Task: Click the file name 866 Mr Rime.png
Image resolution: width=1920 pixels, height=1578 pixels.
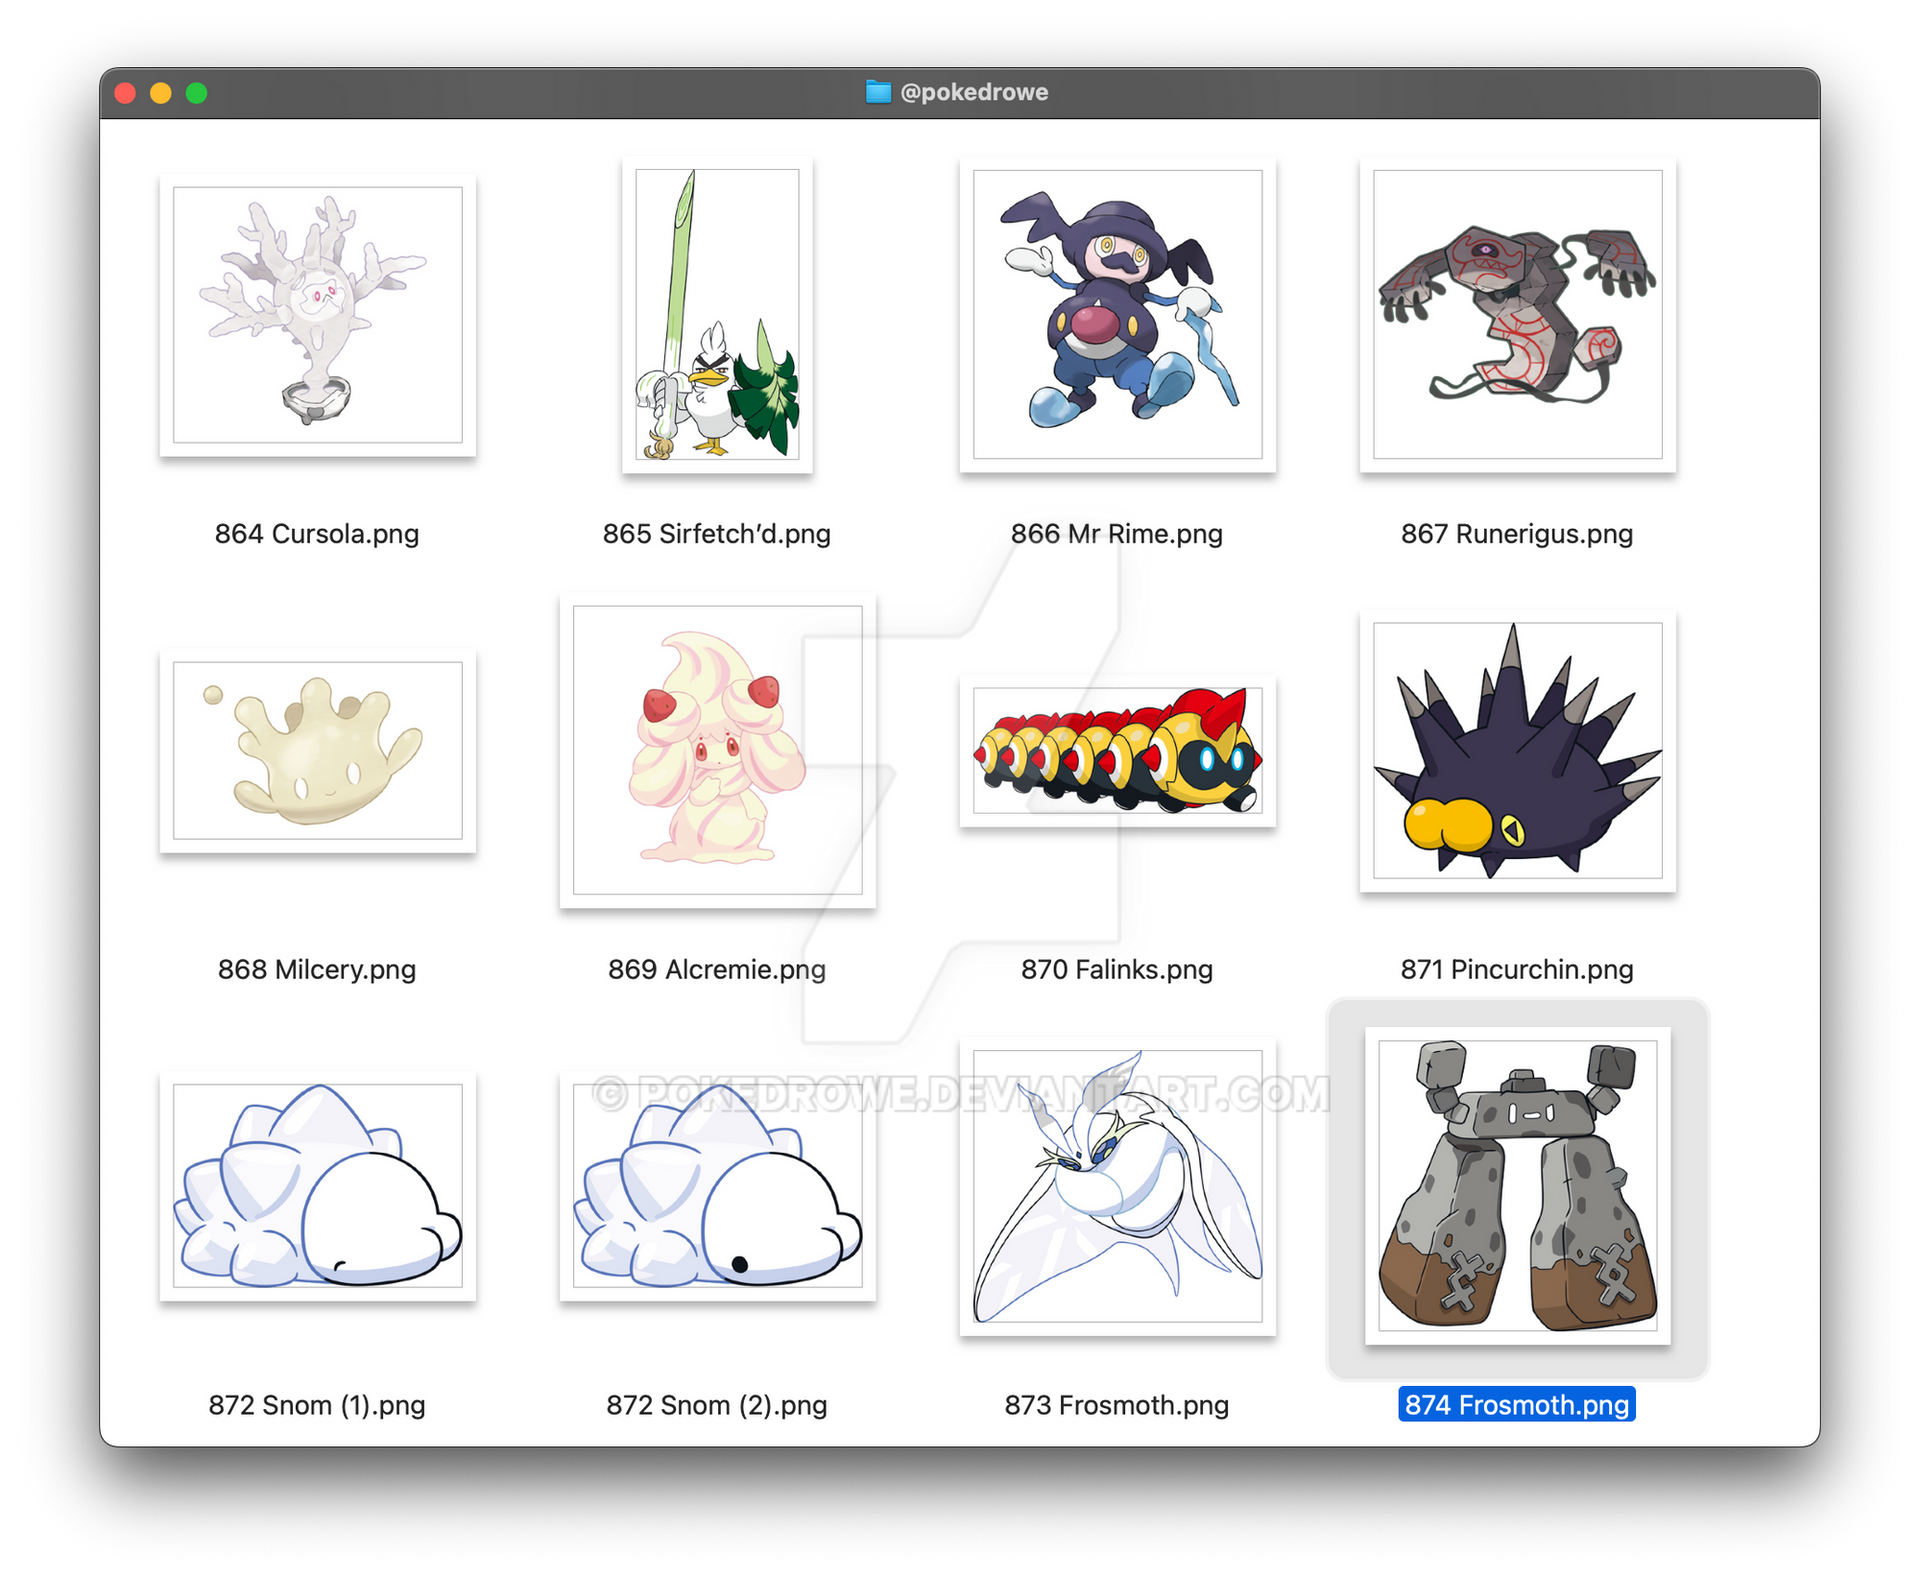Action: click(x=1117, y=533)
